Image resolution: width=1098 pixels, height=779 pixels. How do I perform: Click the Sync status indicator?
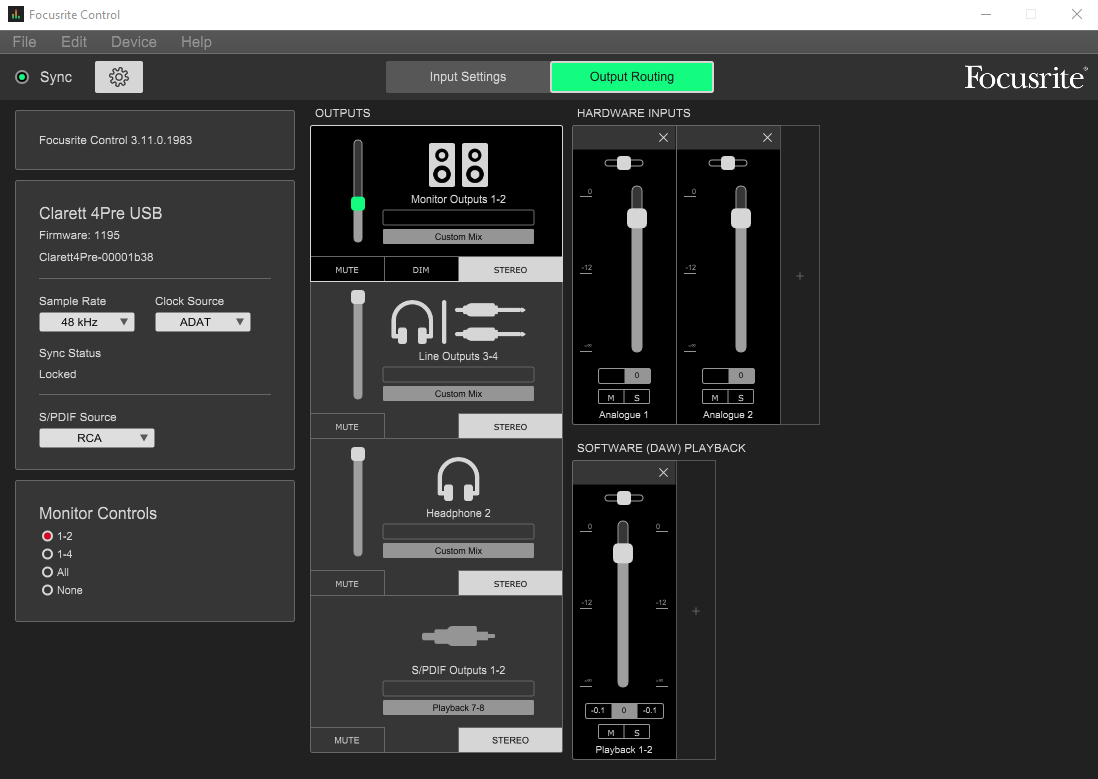[22, 77]
